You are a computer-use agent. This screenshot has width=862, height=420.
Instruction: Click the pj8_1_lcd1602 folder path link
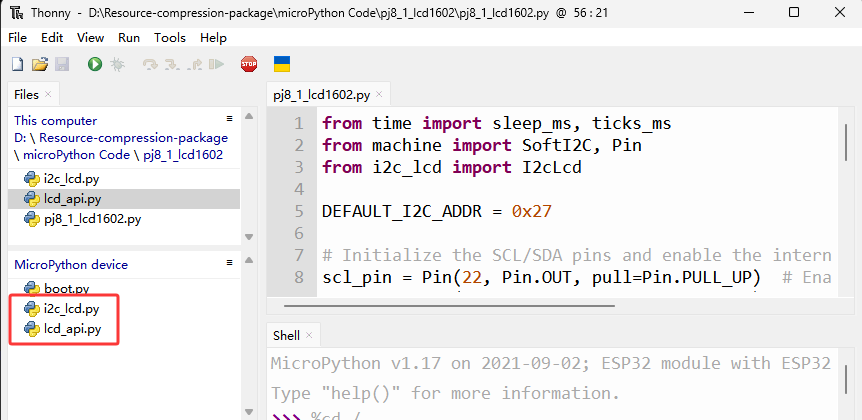point(183,155)
